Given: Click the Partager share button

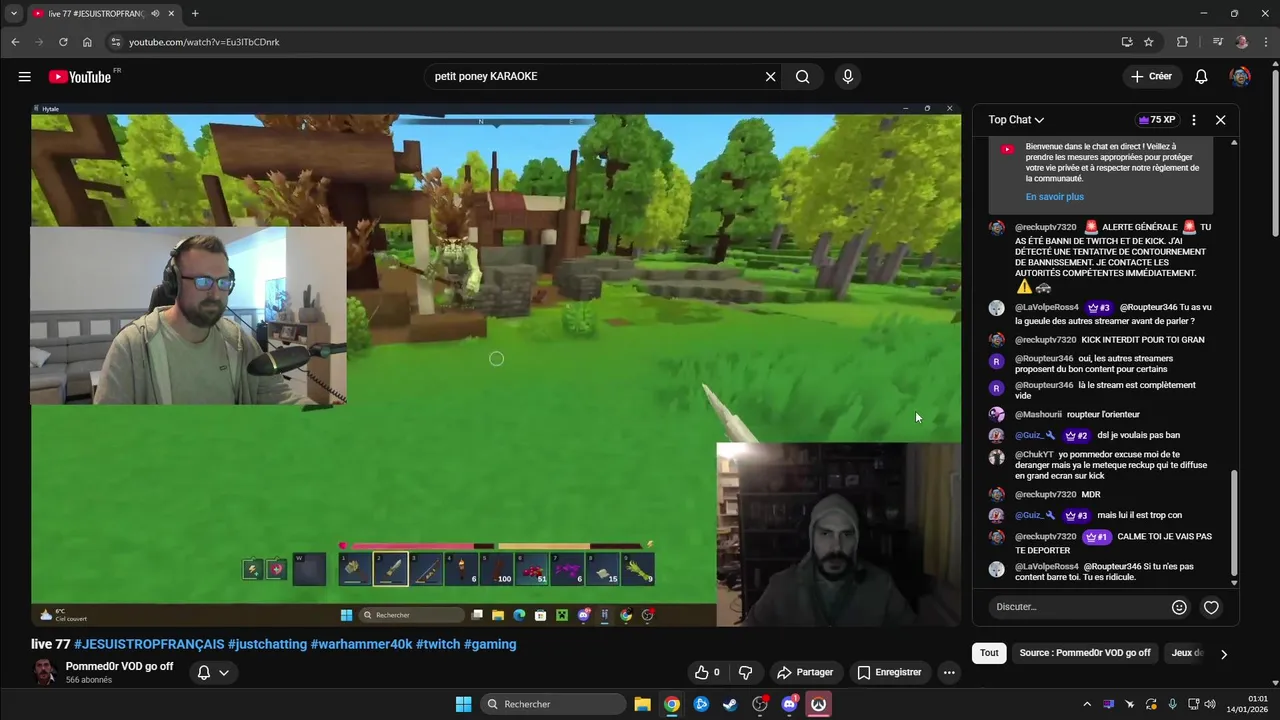Looking at the screenshot, I should pyautogui.click(x=805, y=672).
